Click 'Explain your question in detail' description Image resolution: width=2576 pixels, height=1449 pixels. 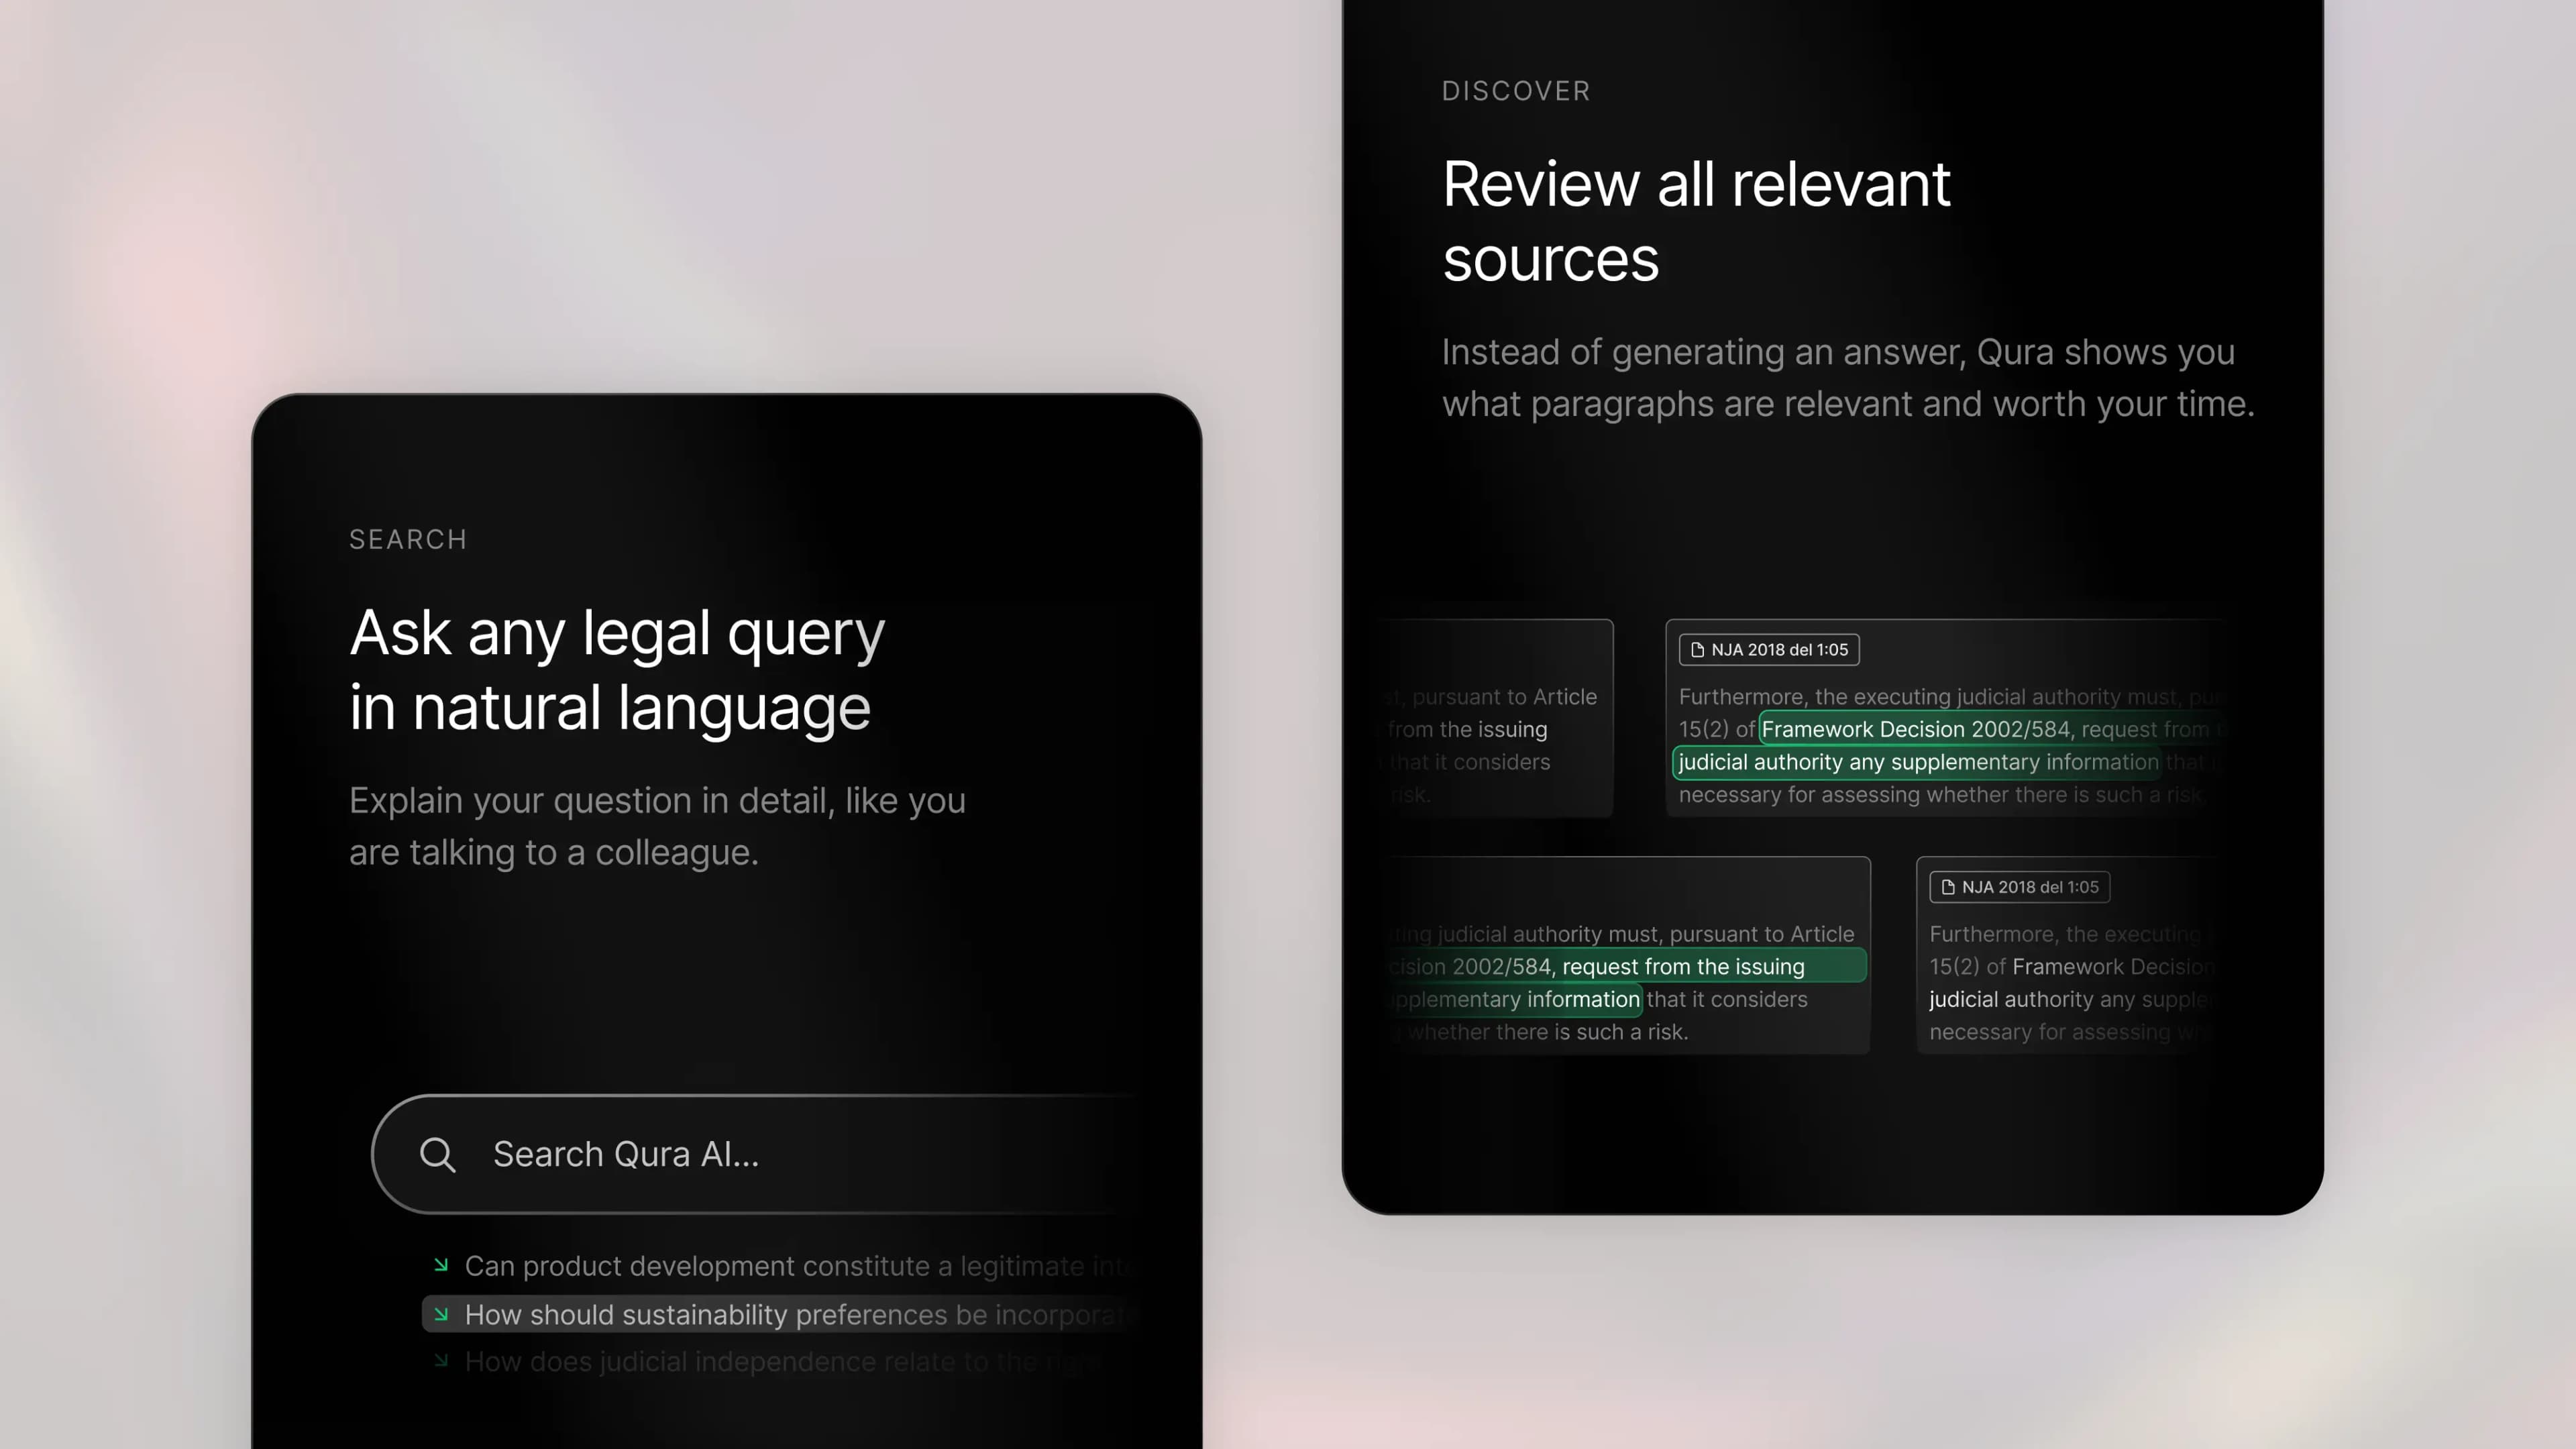[x=657, y=826]
